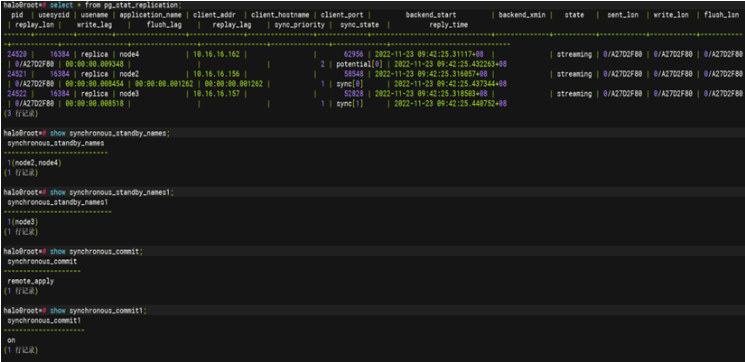Click client port value 52828
This screenshot has height=362, width=745.
pos(354,94)
